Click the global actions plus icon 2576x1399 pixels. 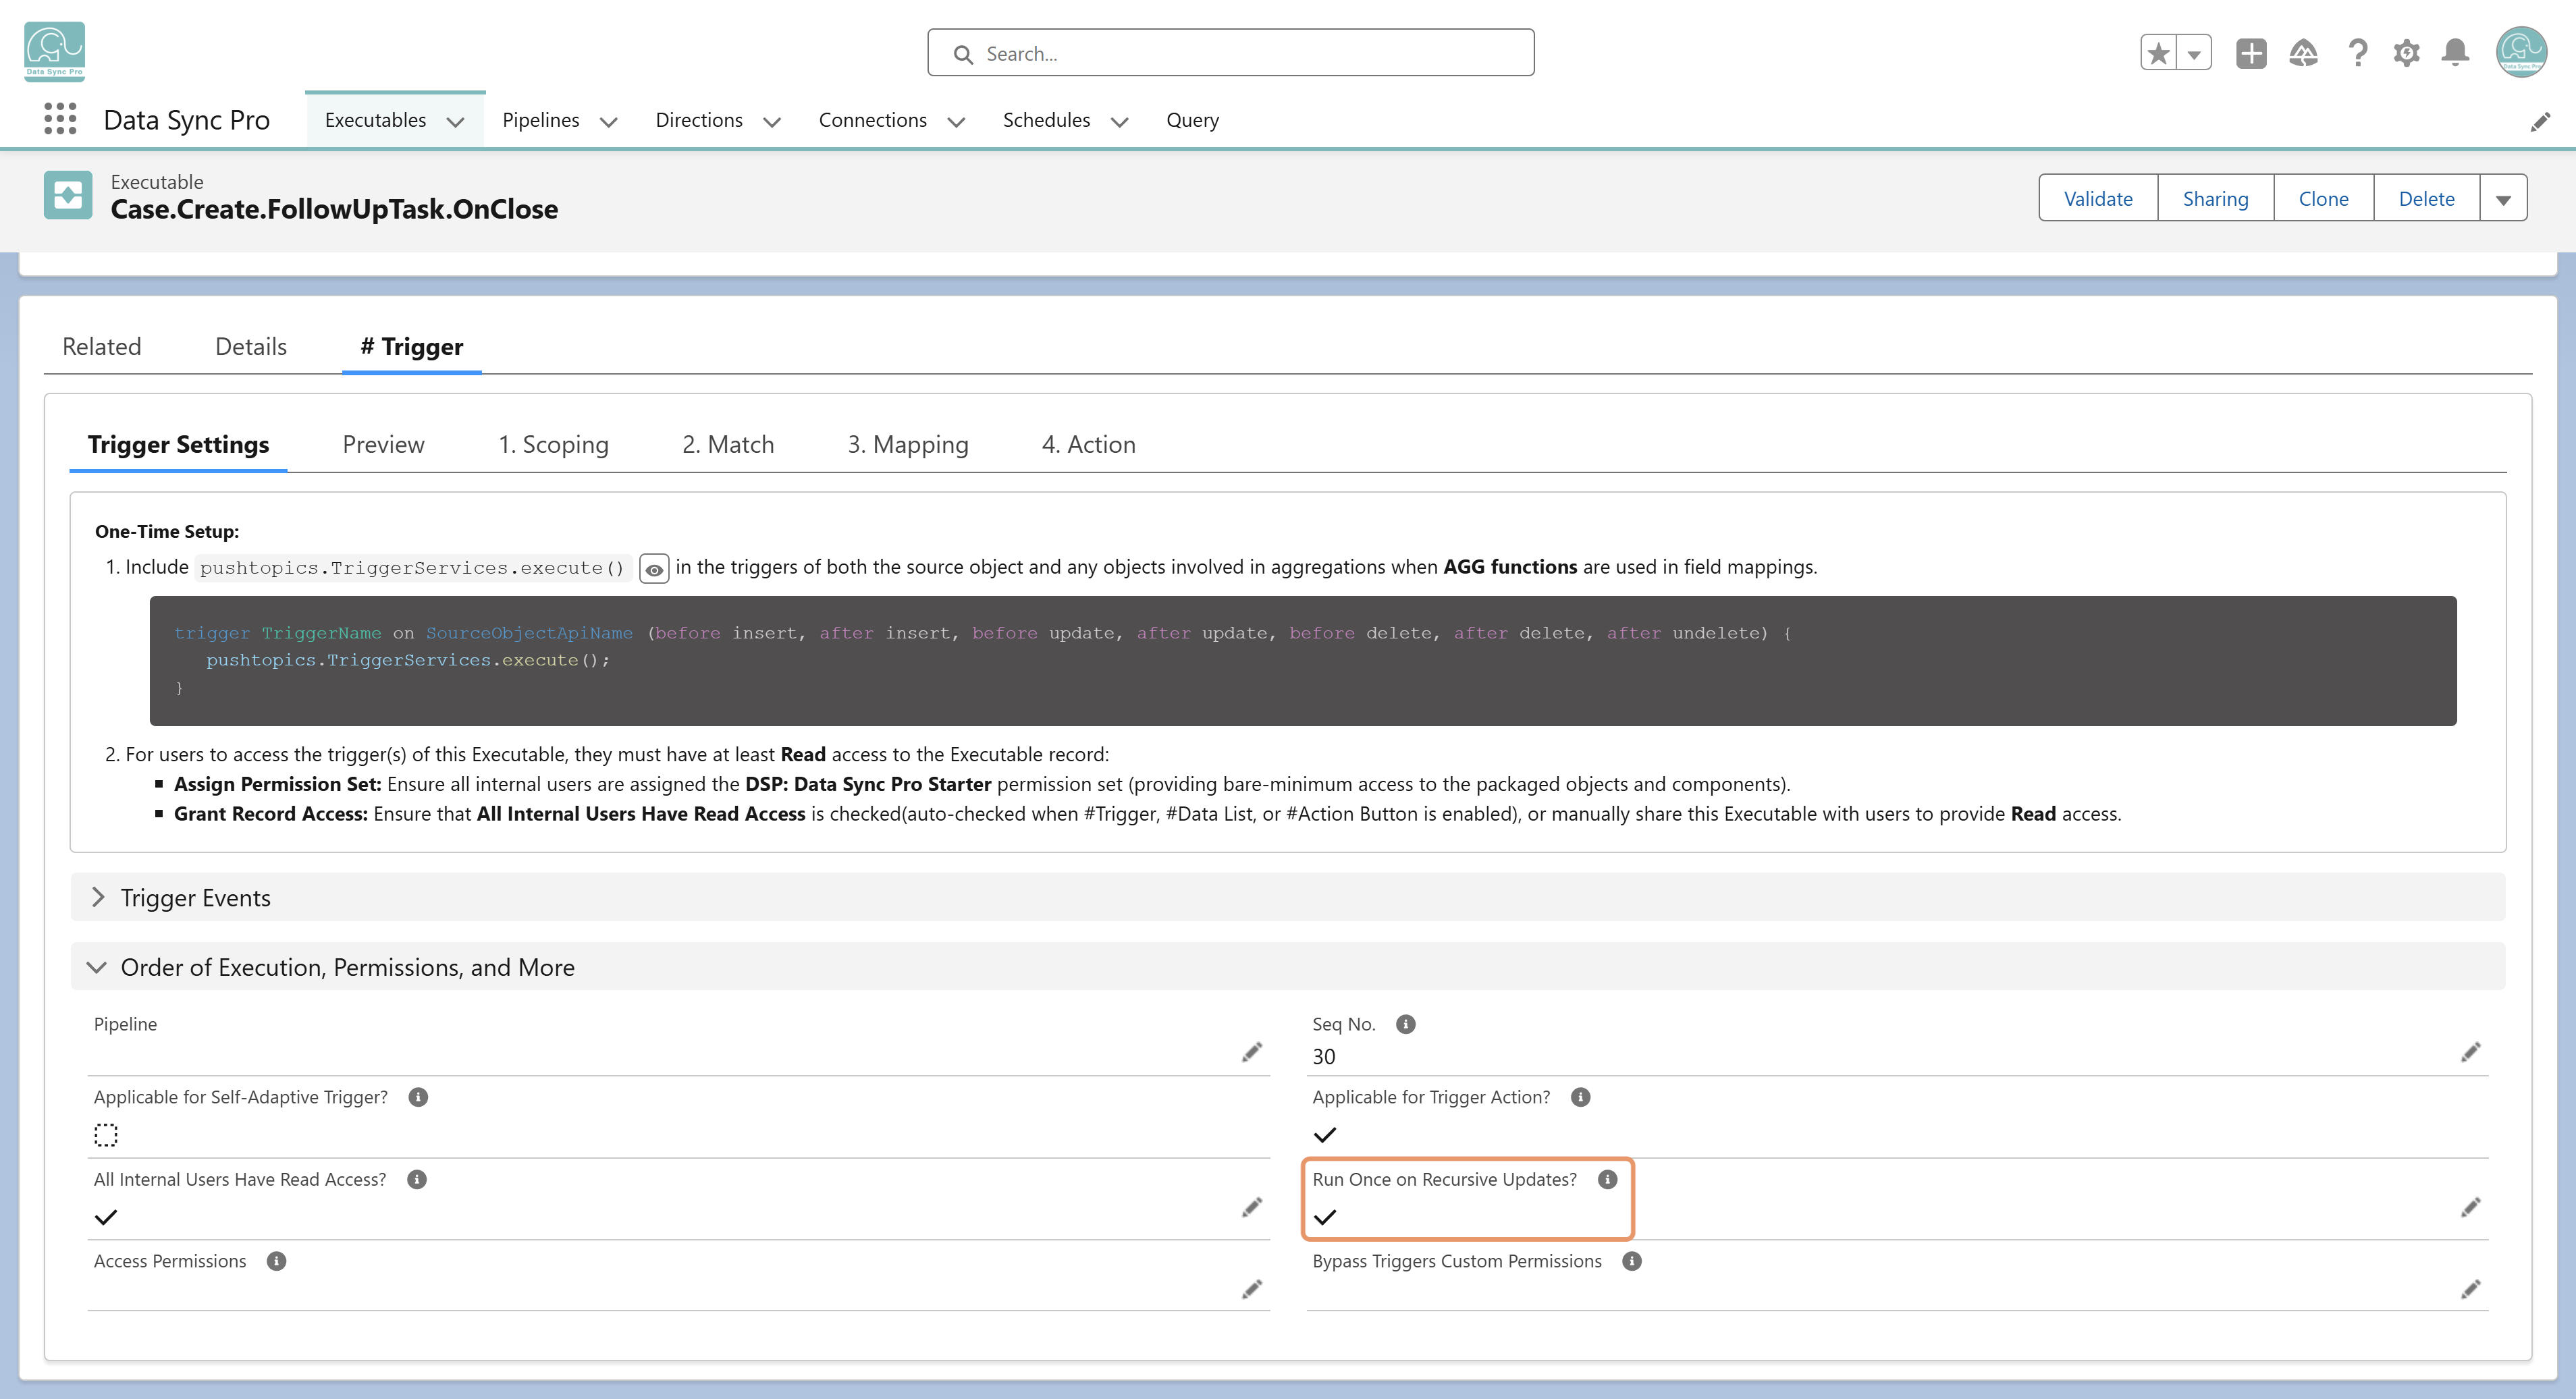point(2251,53)
